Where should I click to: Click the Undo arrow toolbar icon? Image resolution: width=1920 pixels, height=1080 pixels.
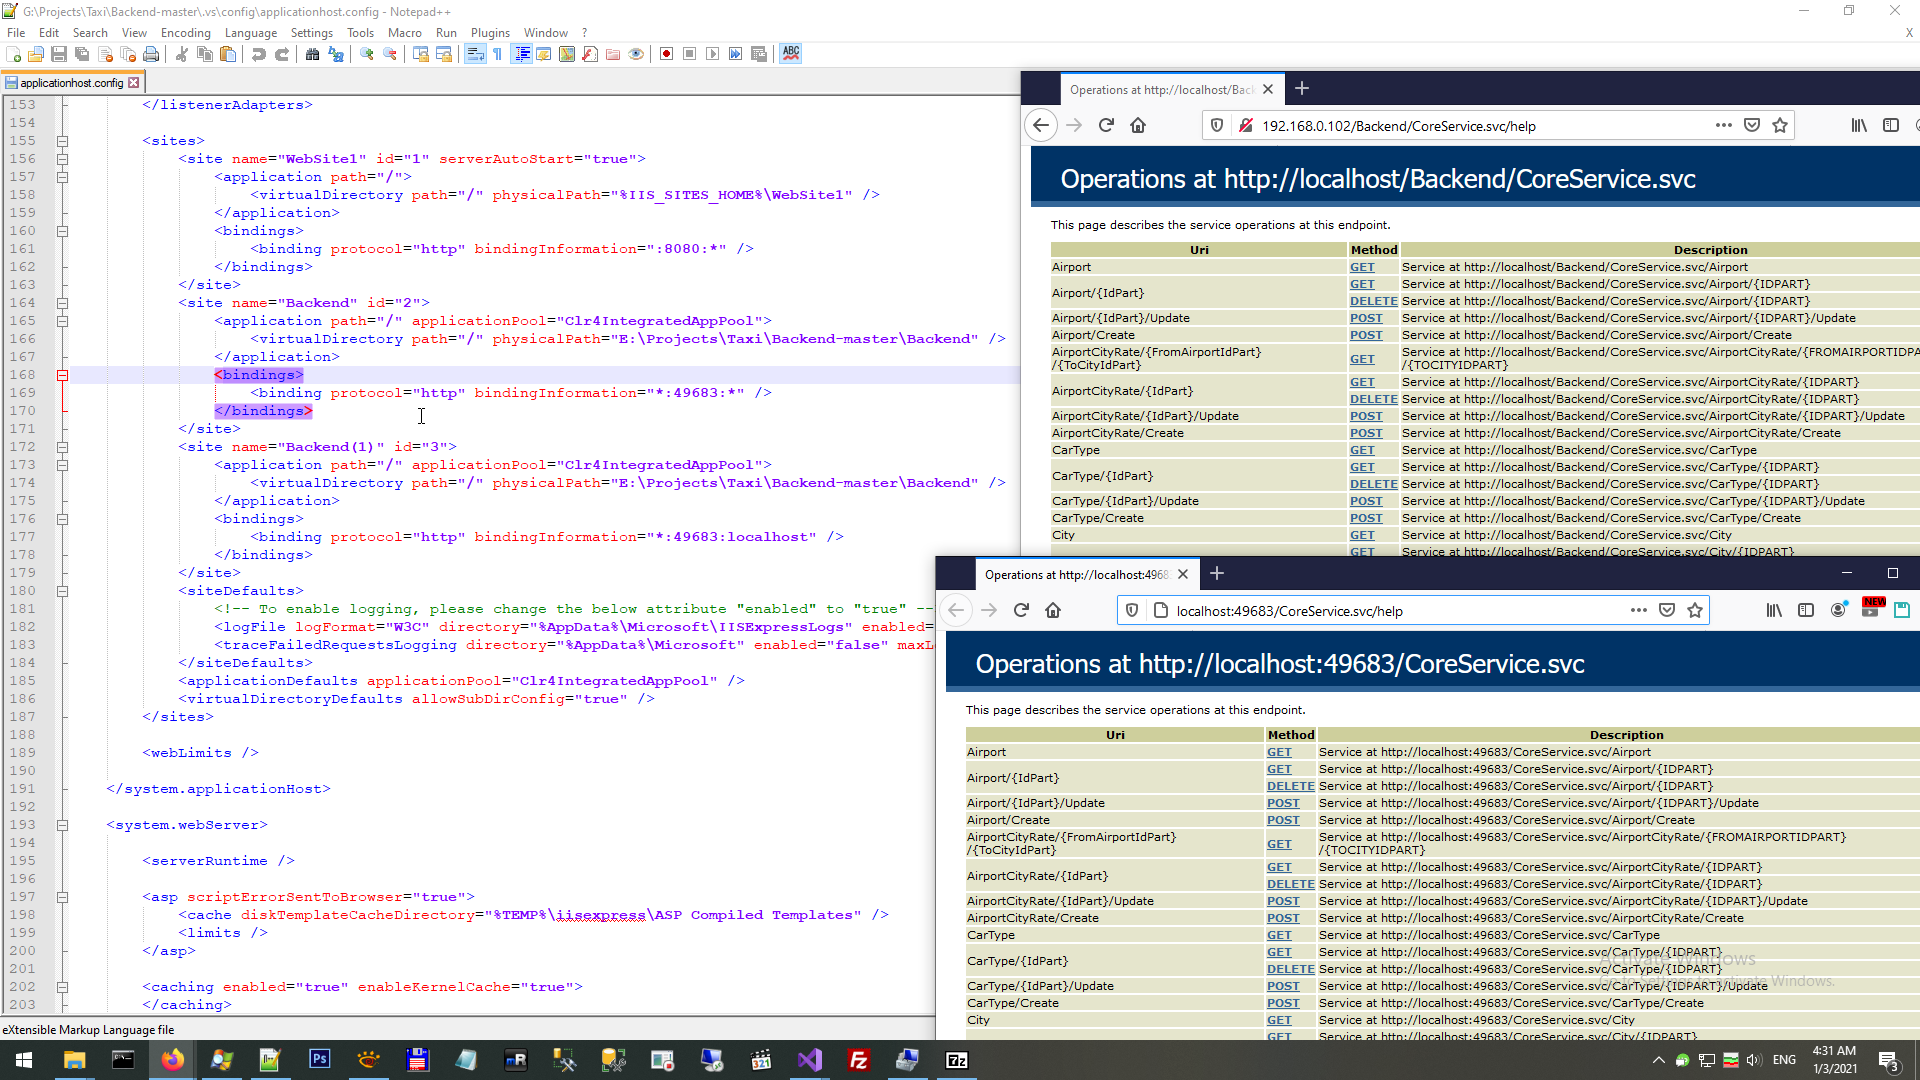(x=259, y=54)
